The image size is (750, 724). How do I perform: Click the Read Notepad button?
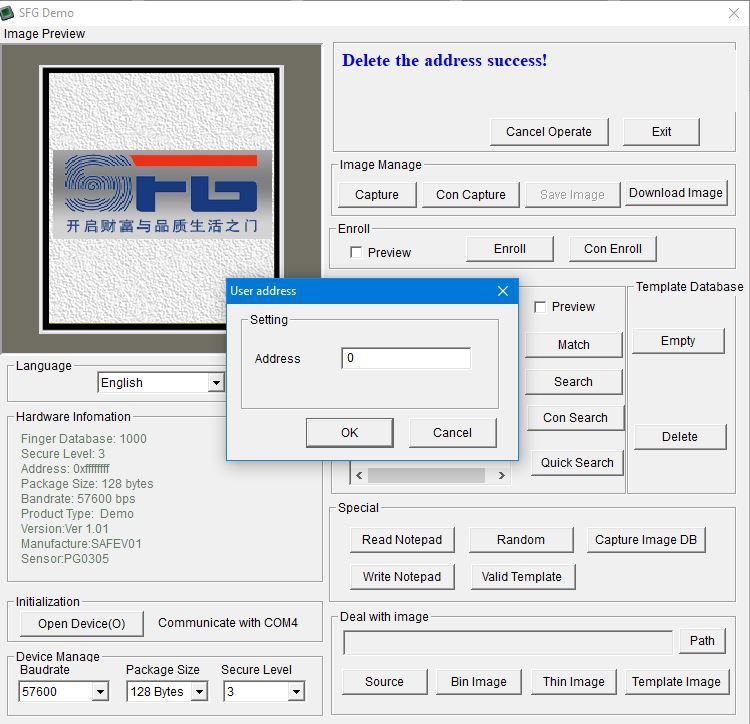tap(402, 540)
